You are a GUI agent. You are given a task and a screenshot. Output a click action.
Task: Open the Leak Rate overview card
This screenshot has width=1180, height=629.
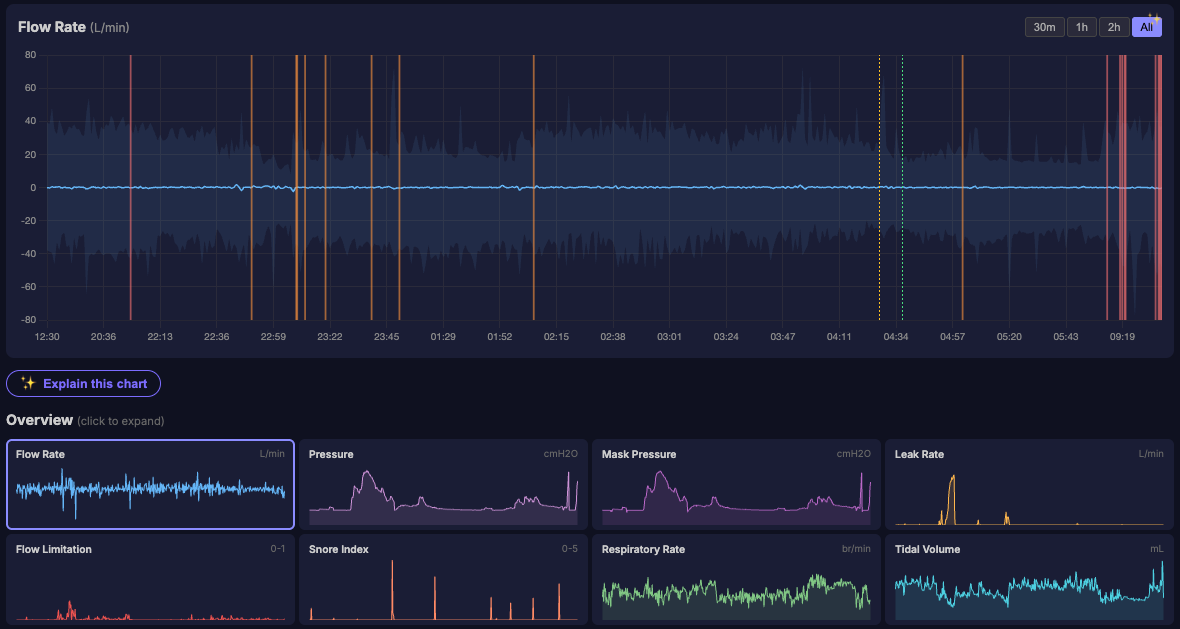click(1029, 485)
